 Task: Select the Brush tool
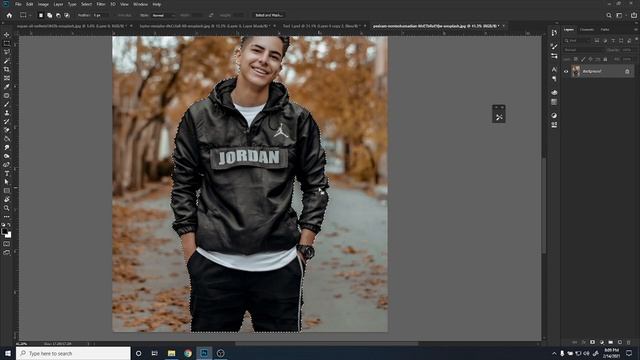point(7,104)
